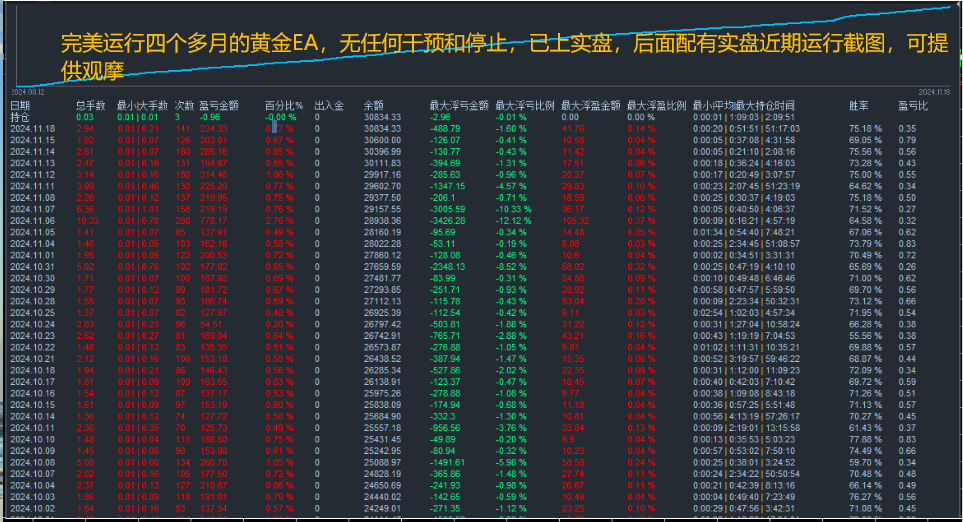
Task: Click profit-loss ratio 0.27 cell
Action: click(x=907, y=209)
